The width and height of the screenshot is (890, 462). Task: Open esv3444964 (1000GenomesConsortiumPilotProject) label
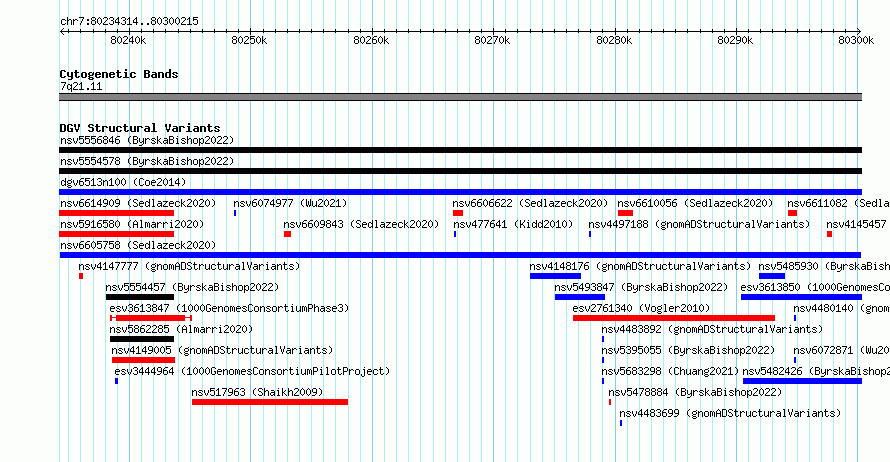pyautogui.click(x=252, y=371)
